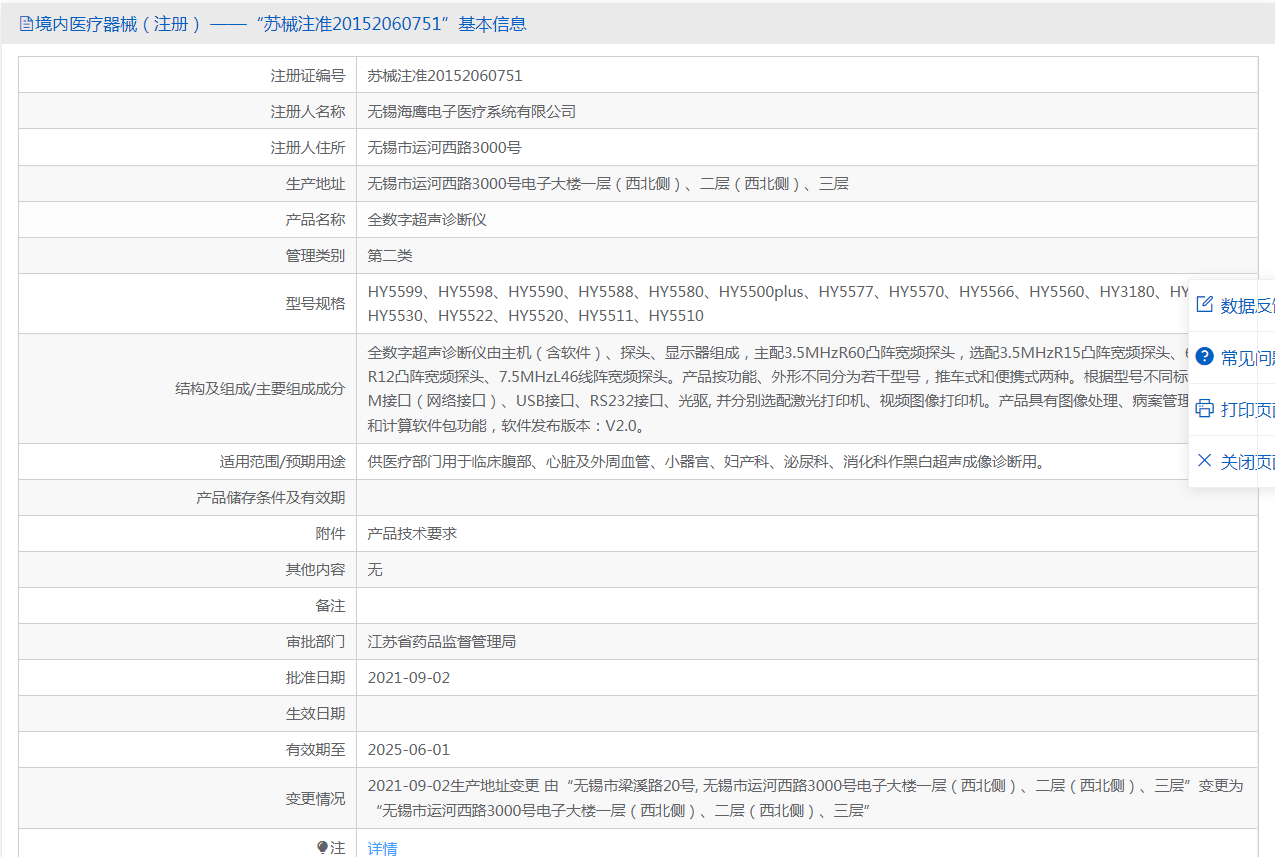Screen dimensions: 1275x857
Task: Select registration number 苏械注准20152060751 in the table
Action: [445, 75]
